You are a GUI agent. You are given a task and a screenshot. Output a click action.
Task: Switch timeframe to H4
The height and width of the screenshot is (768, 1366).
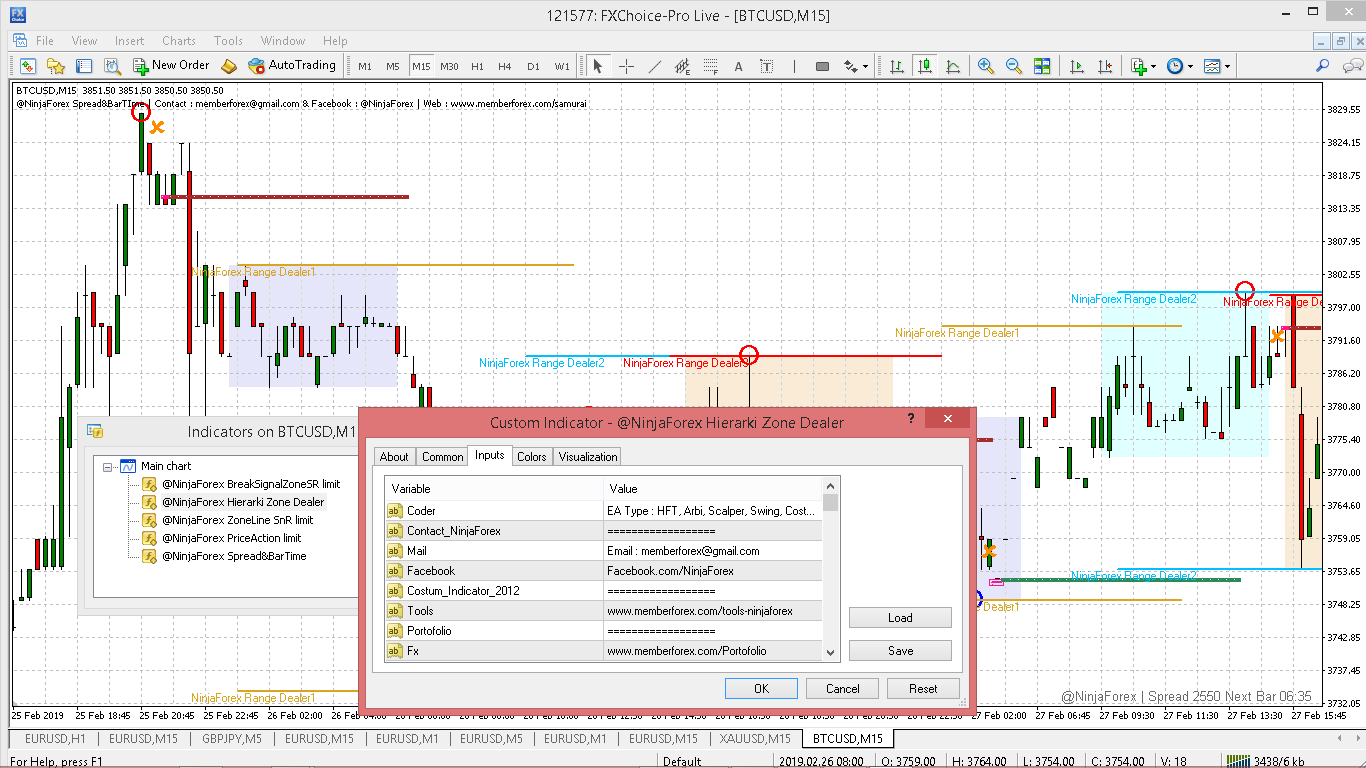tap(505, 67)
